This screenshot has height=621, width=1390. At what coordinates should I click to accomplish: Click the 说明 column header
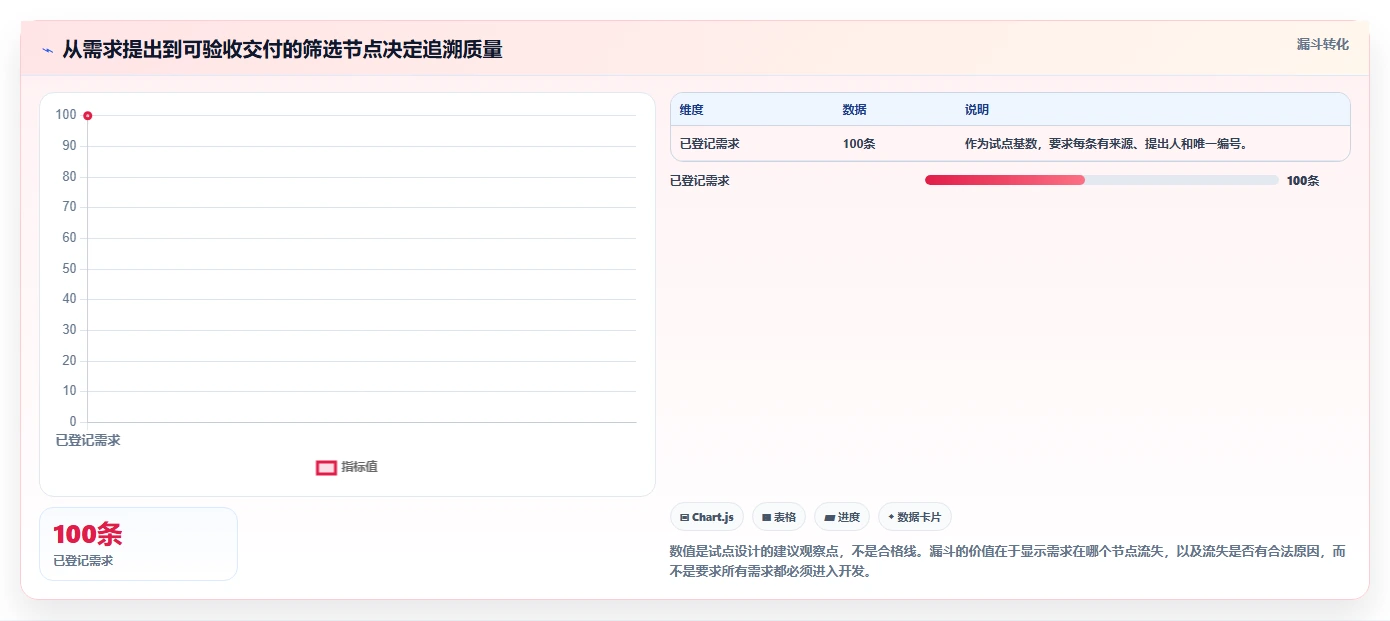[977, 110]
